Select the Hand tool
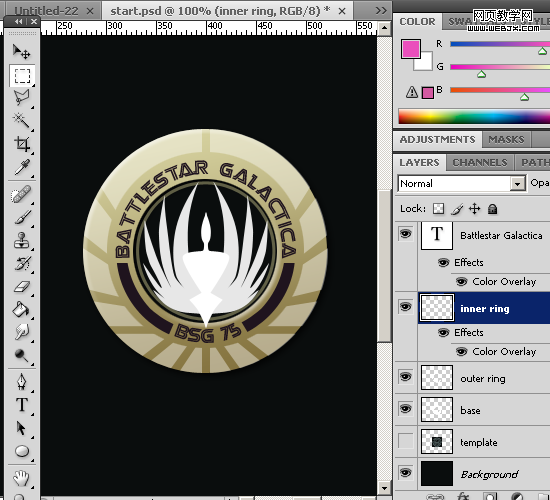The image size is (550, 500). [22, 478]
